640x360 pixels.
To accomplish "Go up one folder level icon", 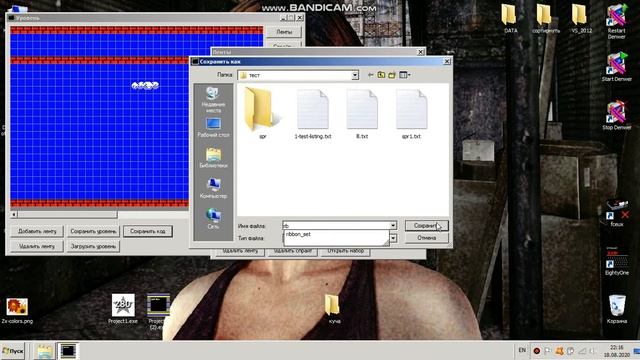I will (x=381, y=75).
